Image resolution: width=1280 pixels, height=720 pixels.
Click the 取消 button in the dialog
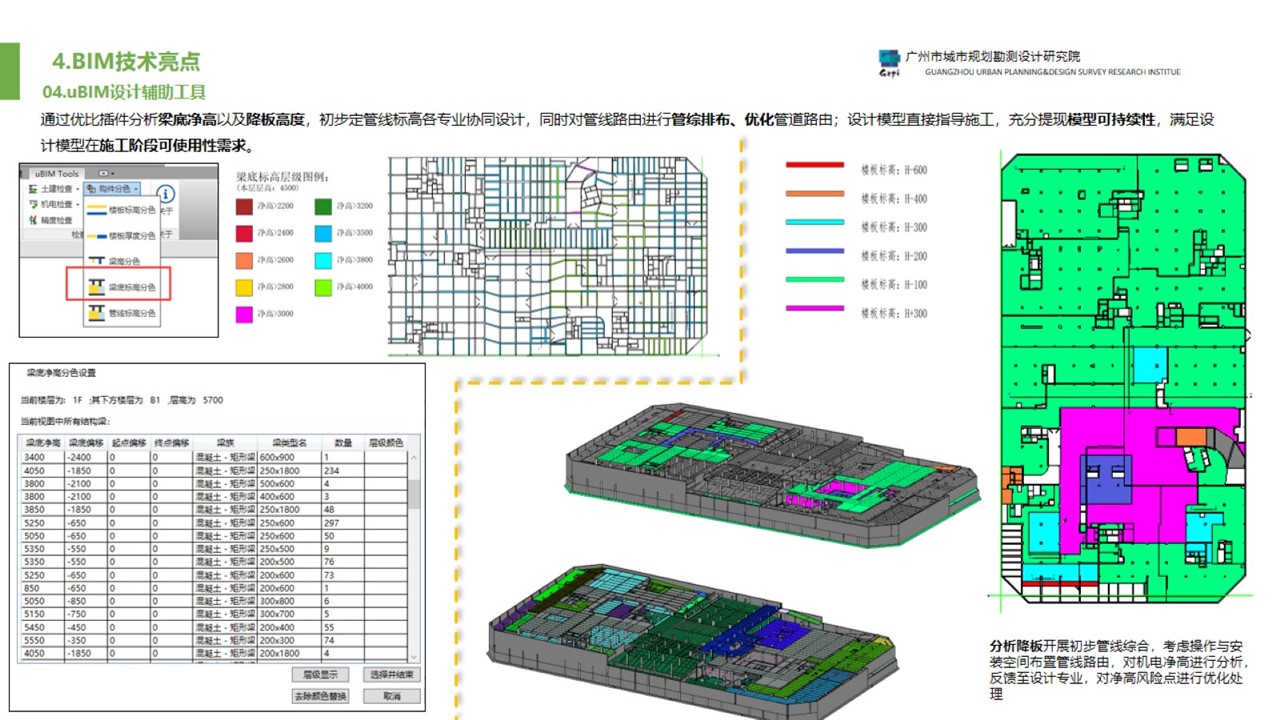pyautogui.click(x=392, y=696)
